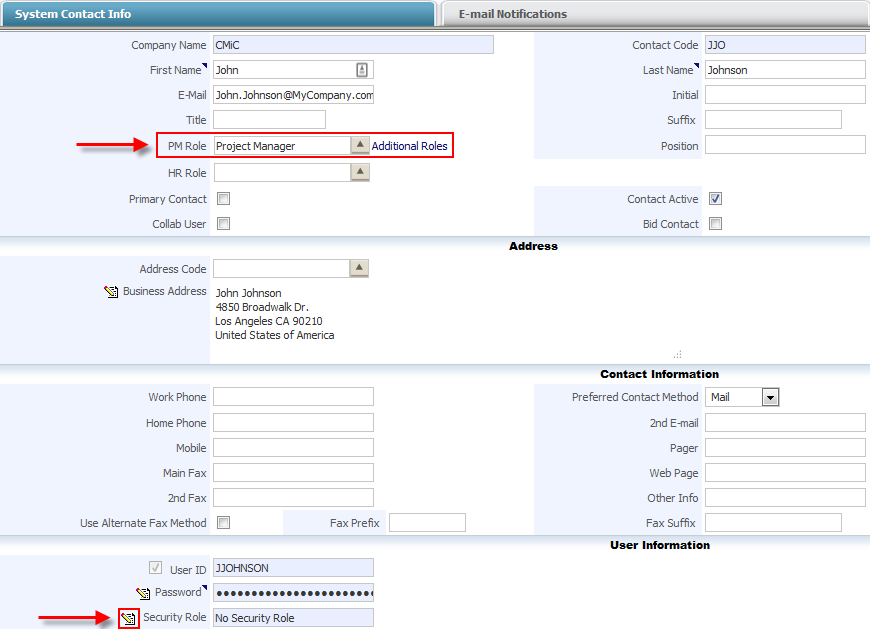The width and height of the screenshot is (870, 629).
Task: Click the Additional Roles link
Action: (x=411, y=145)
